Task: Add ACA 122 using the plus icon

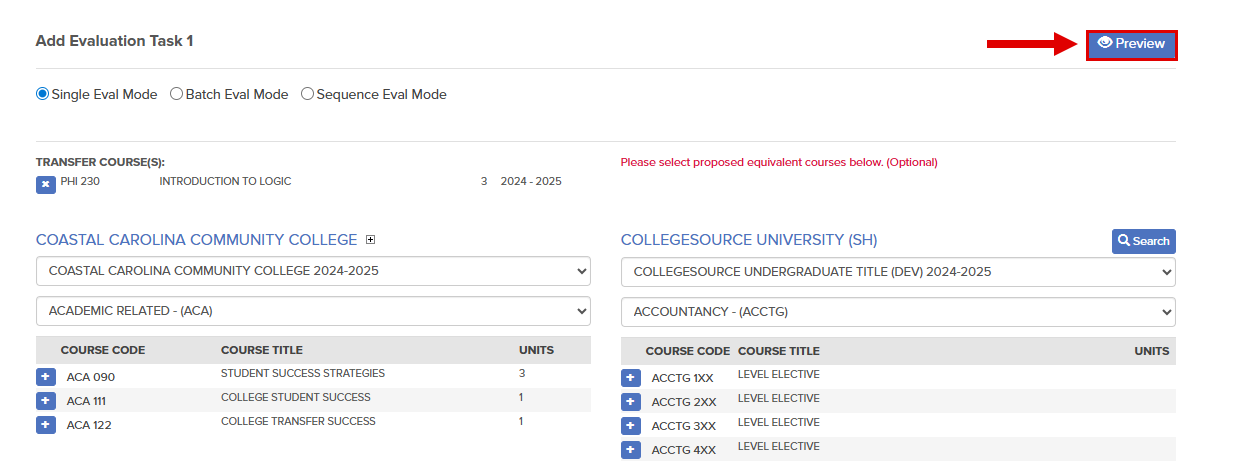Action: [46, 425]
